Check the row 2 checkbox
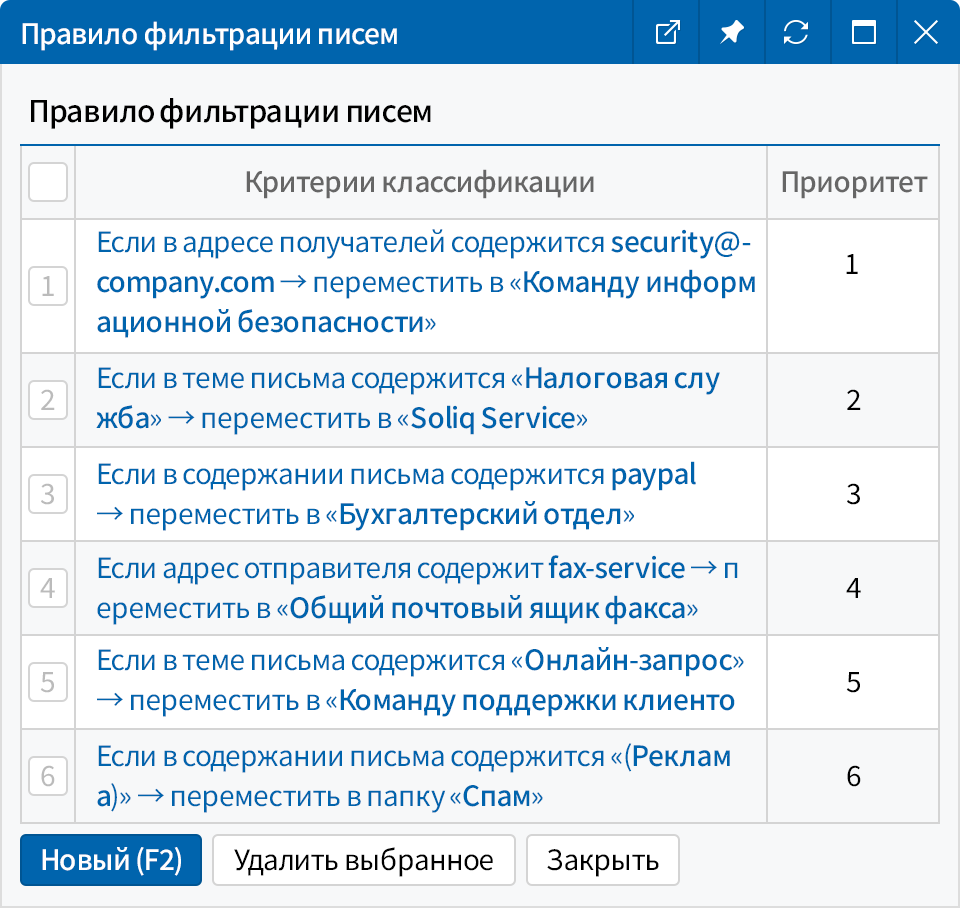960x908 pixels. click(x=48, y=400)
